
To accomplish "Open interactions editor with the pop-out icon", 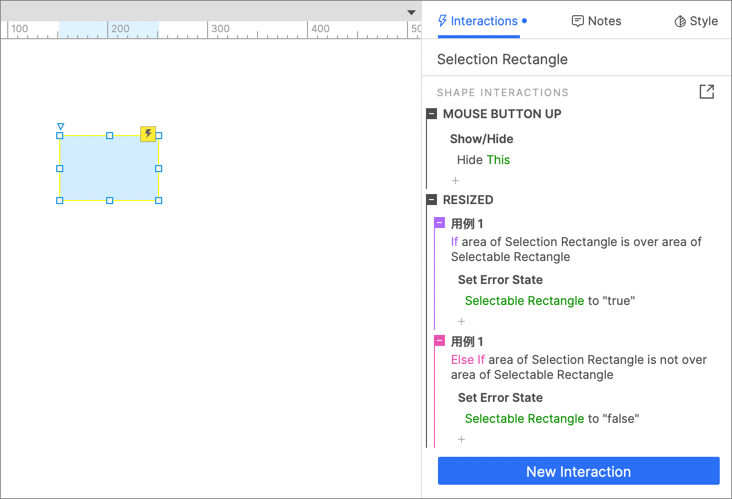I will (706, 92).
